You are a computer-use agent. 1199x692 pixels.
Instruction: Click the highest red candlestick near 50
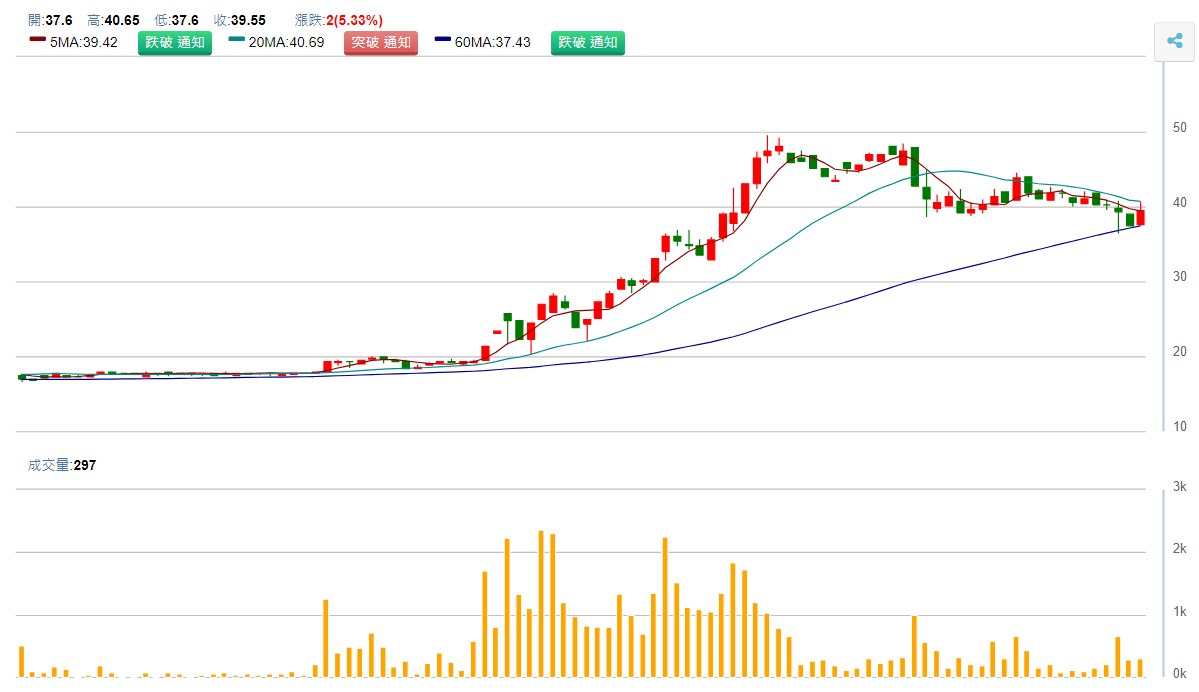[767, 152]
